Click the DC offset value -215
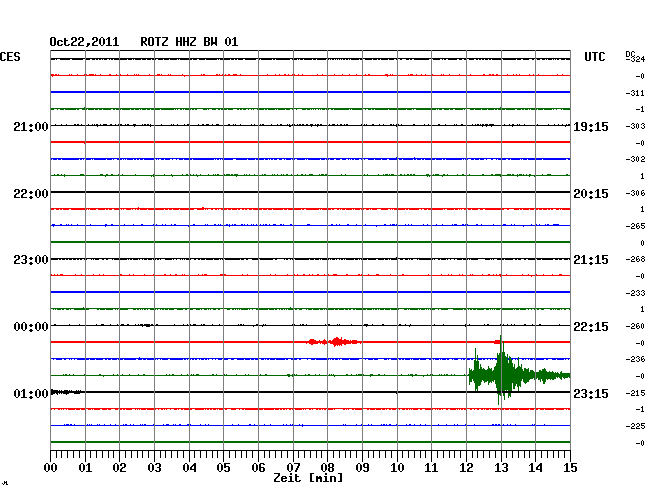 (635, 393)
